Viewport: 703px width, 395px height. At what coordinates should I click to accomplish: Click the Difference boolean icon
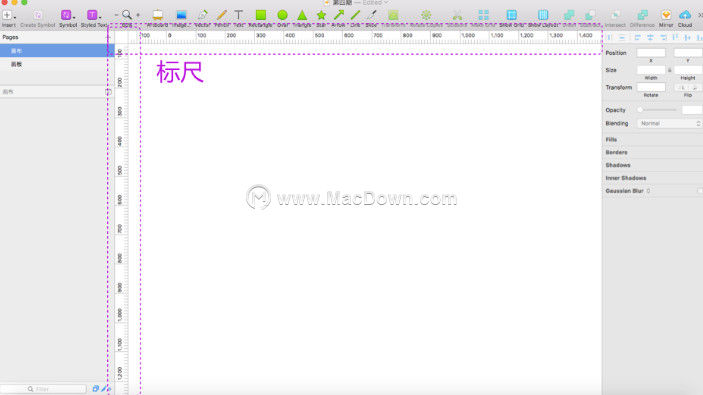[x=642, y=15]
